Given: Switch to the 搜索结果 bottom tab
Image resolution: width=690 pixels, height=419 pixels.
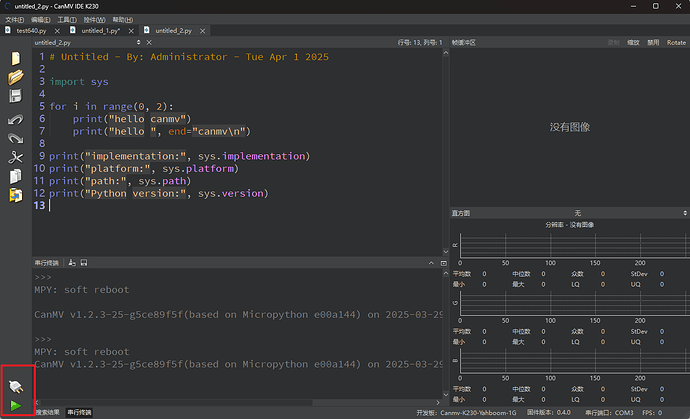Looking at the screenshot, I should click(49, 412).
